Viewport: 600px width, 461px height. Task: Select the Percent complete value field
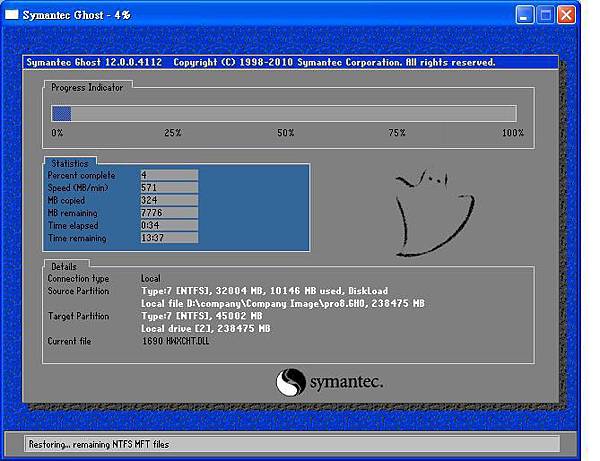[168, 175]
